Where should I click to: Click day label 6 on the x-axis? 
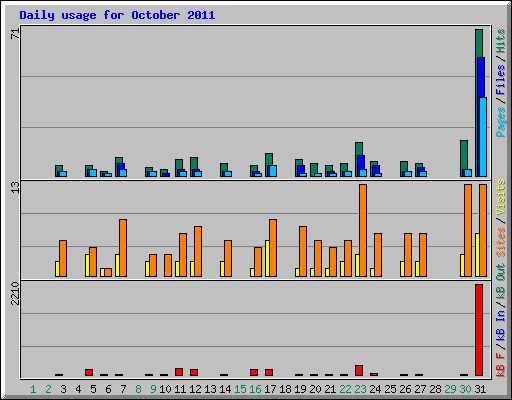tap(108, 389)
